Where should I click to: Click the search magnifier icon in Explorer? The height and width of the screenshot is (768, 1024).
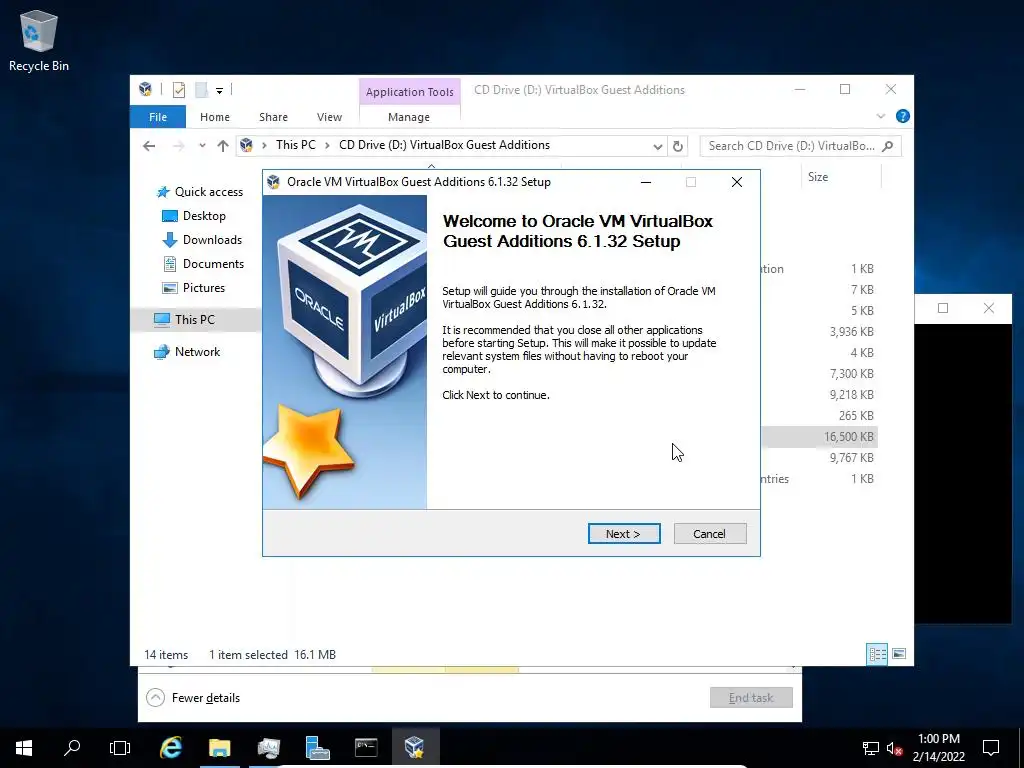pyautogui.click(x=888, y=146)
